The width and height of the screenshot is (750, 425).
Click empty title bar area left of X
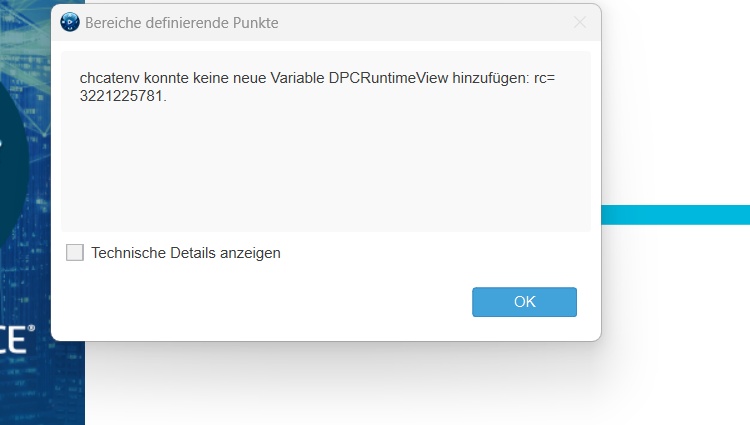click(x=450, y=22)
